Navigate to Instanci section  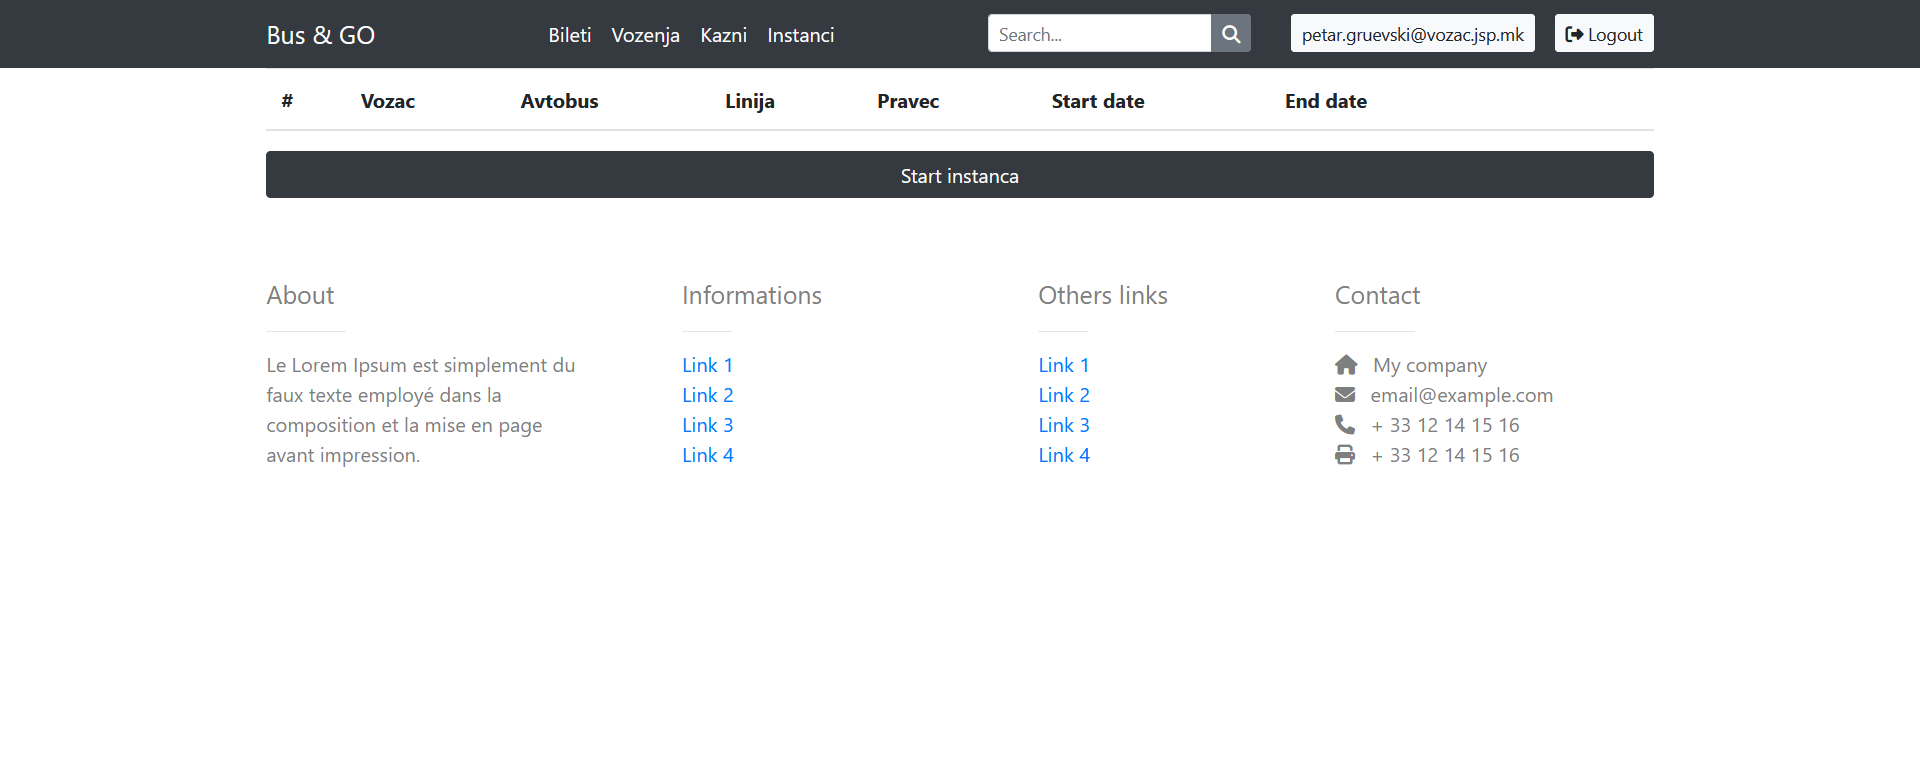[800, 35]
